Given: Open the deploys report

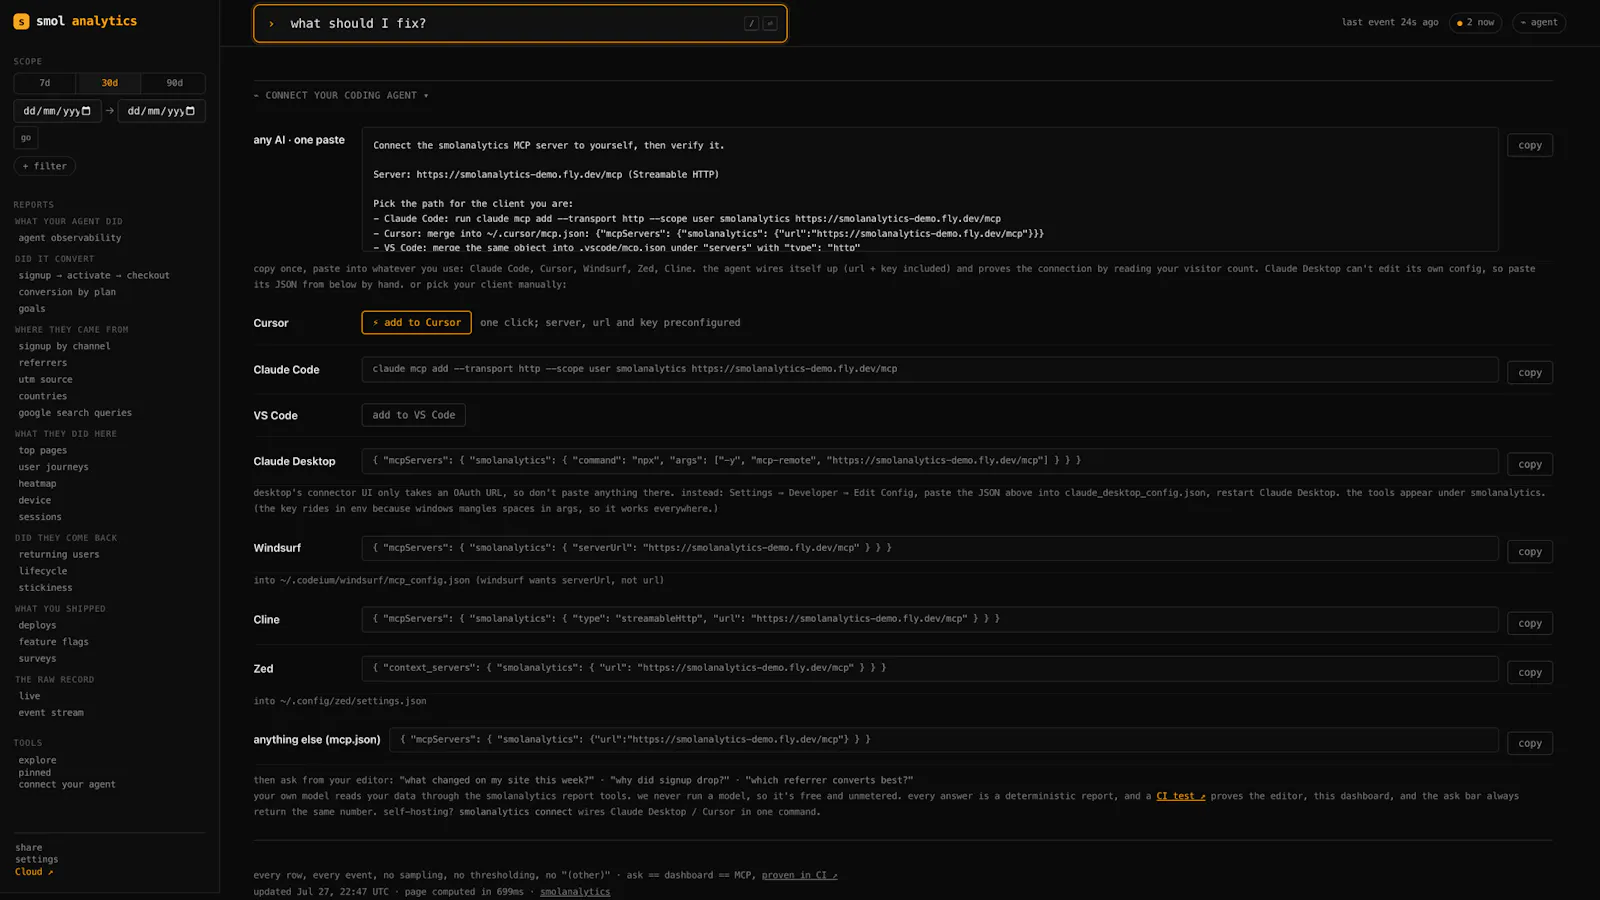Looking at the screenshot, I should click(x=37, y=625).
